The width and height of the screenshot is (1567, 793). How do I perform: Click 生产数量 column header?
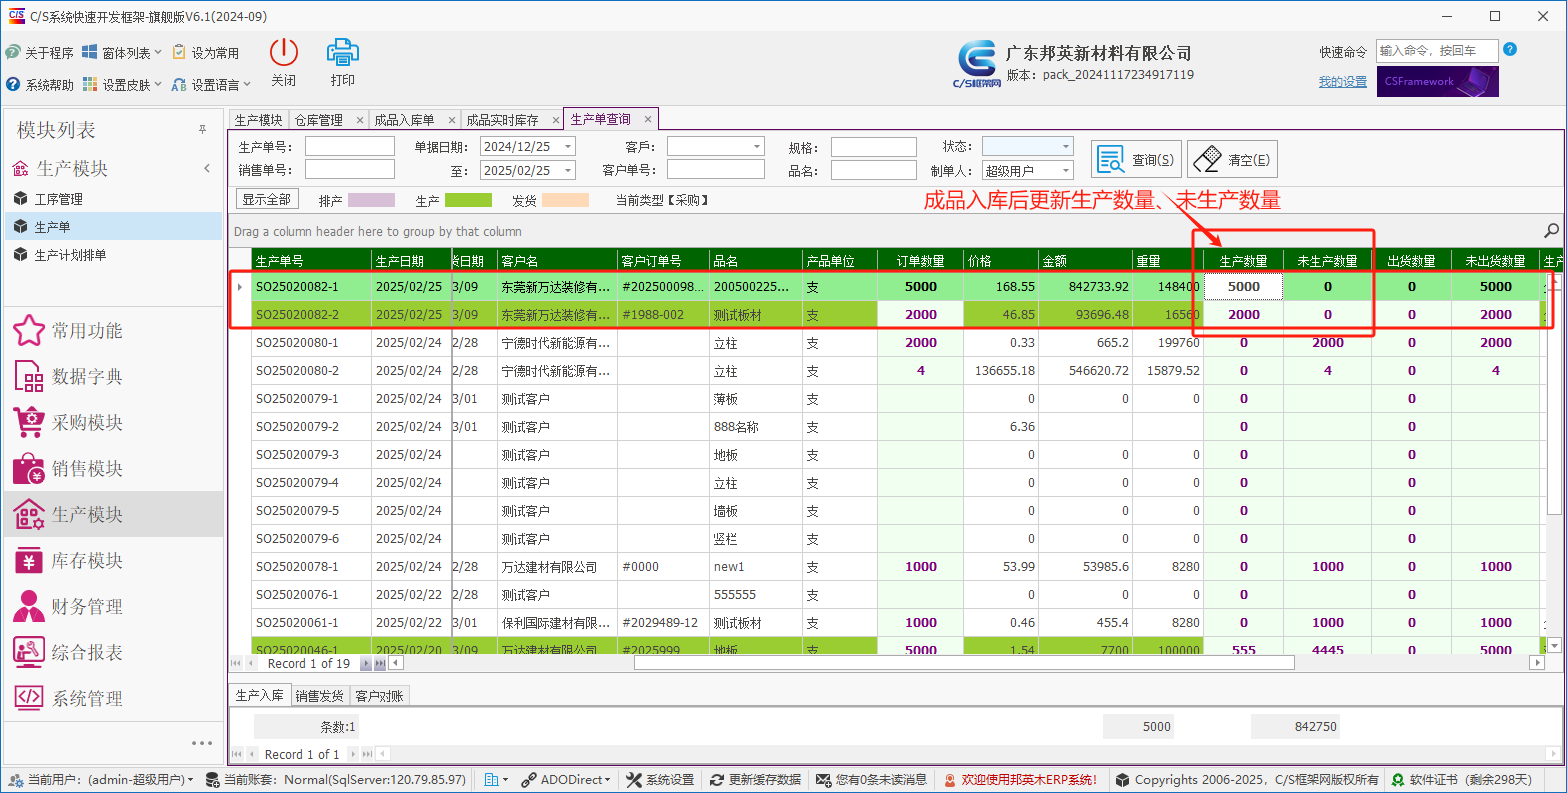[x=1243, y=261]
